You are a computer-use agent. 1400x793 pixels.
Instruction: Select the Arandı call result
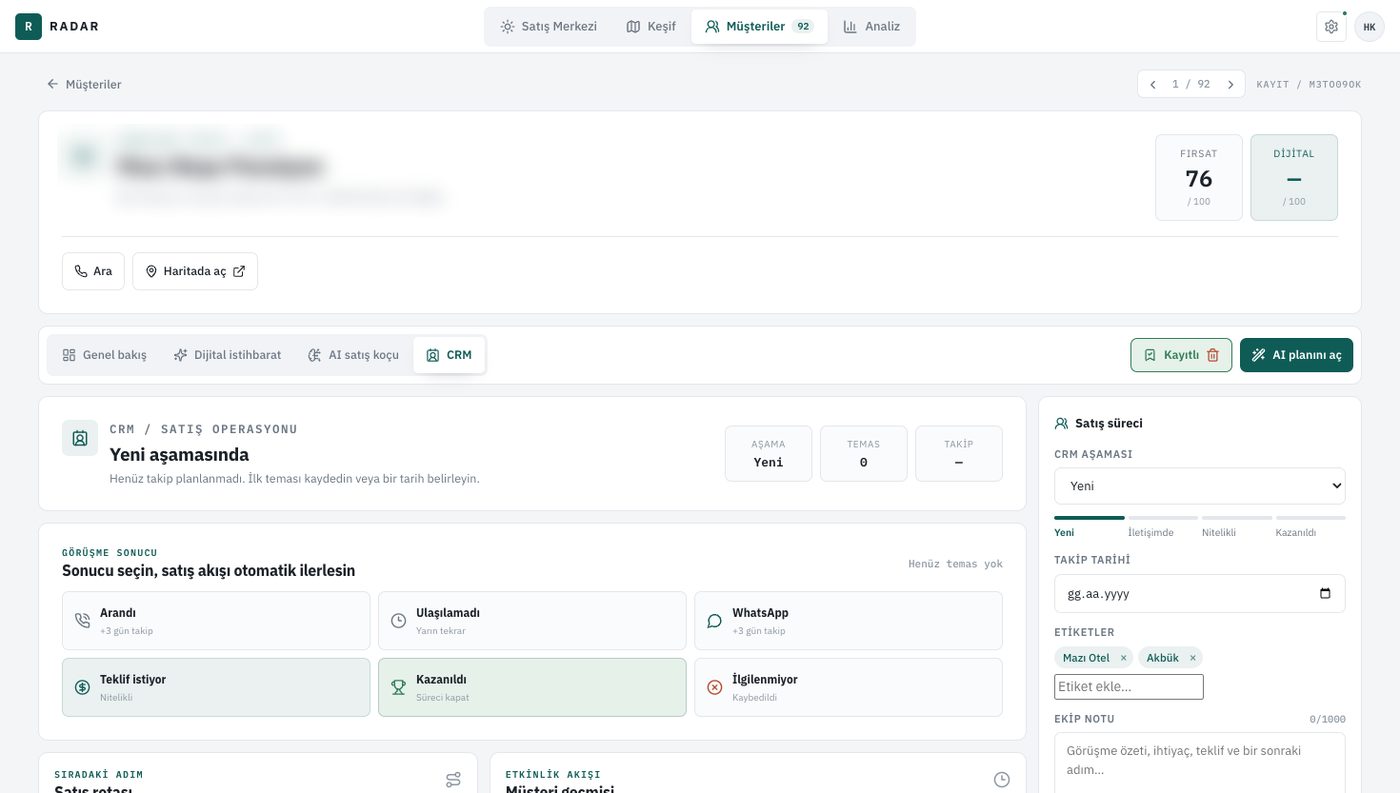click(216, 621)
